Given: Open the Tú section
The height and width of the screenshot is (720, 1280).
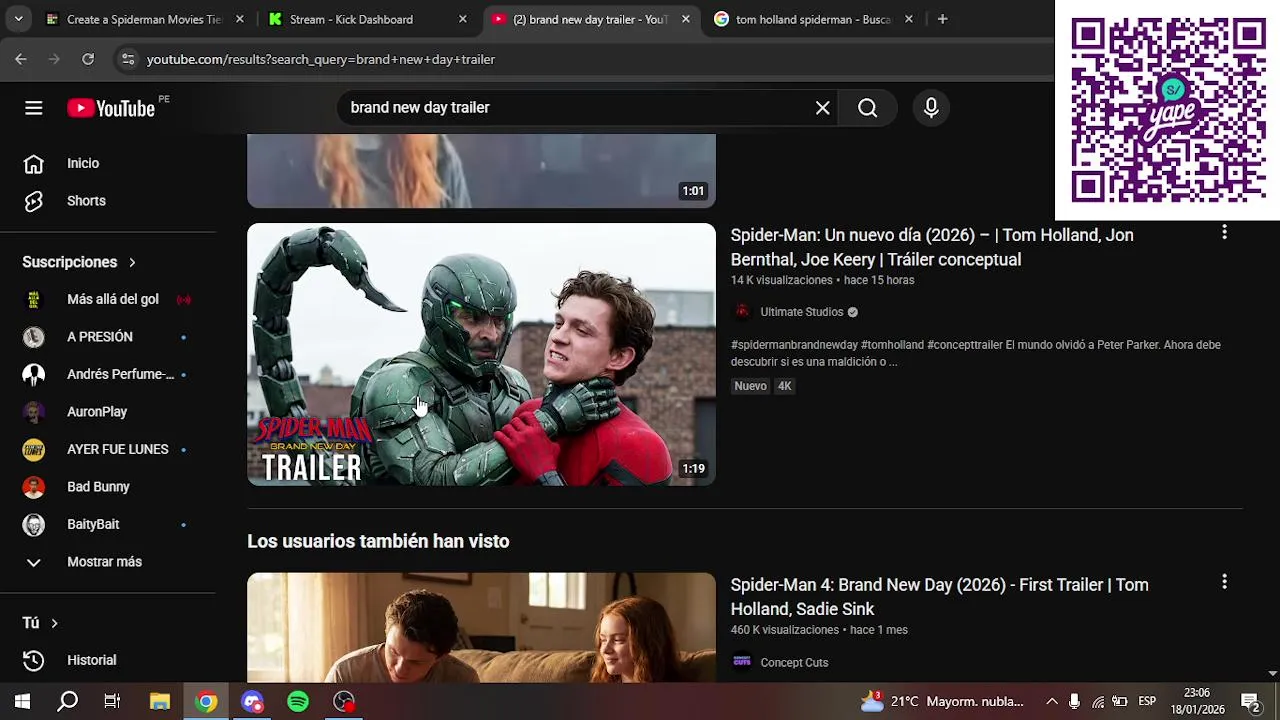Looking at the screenshot, I should click(40, 623).
